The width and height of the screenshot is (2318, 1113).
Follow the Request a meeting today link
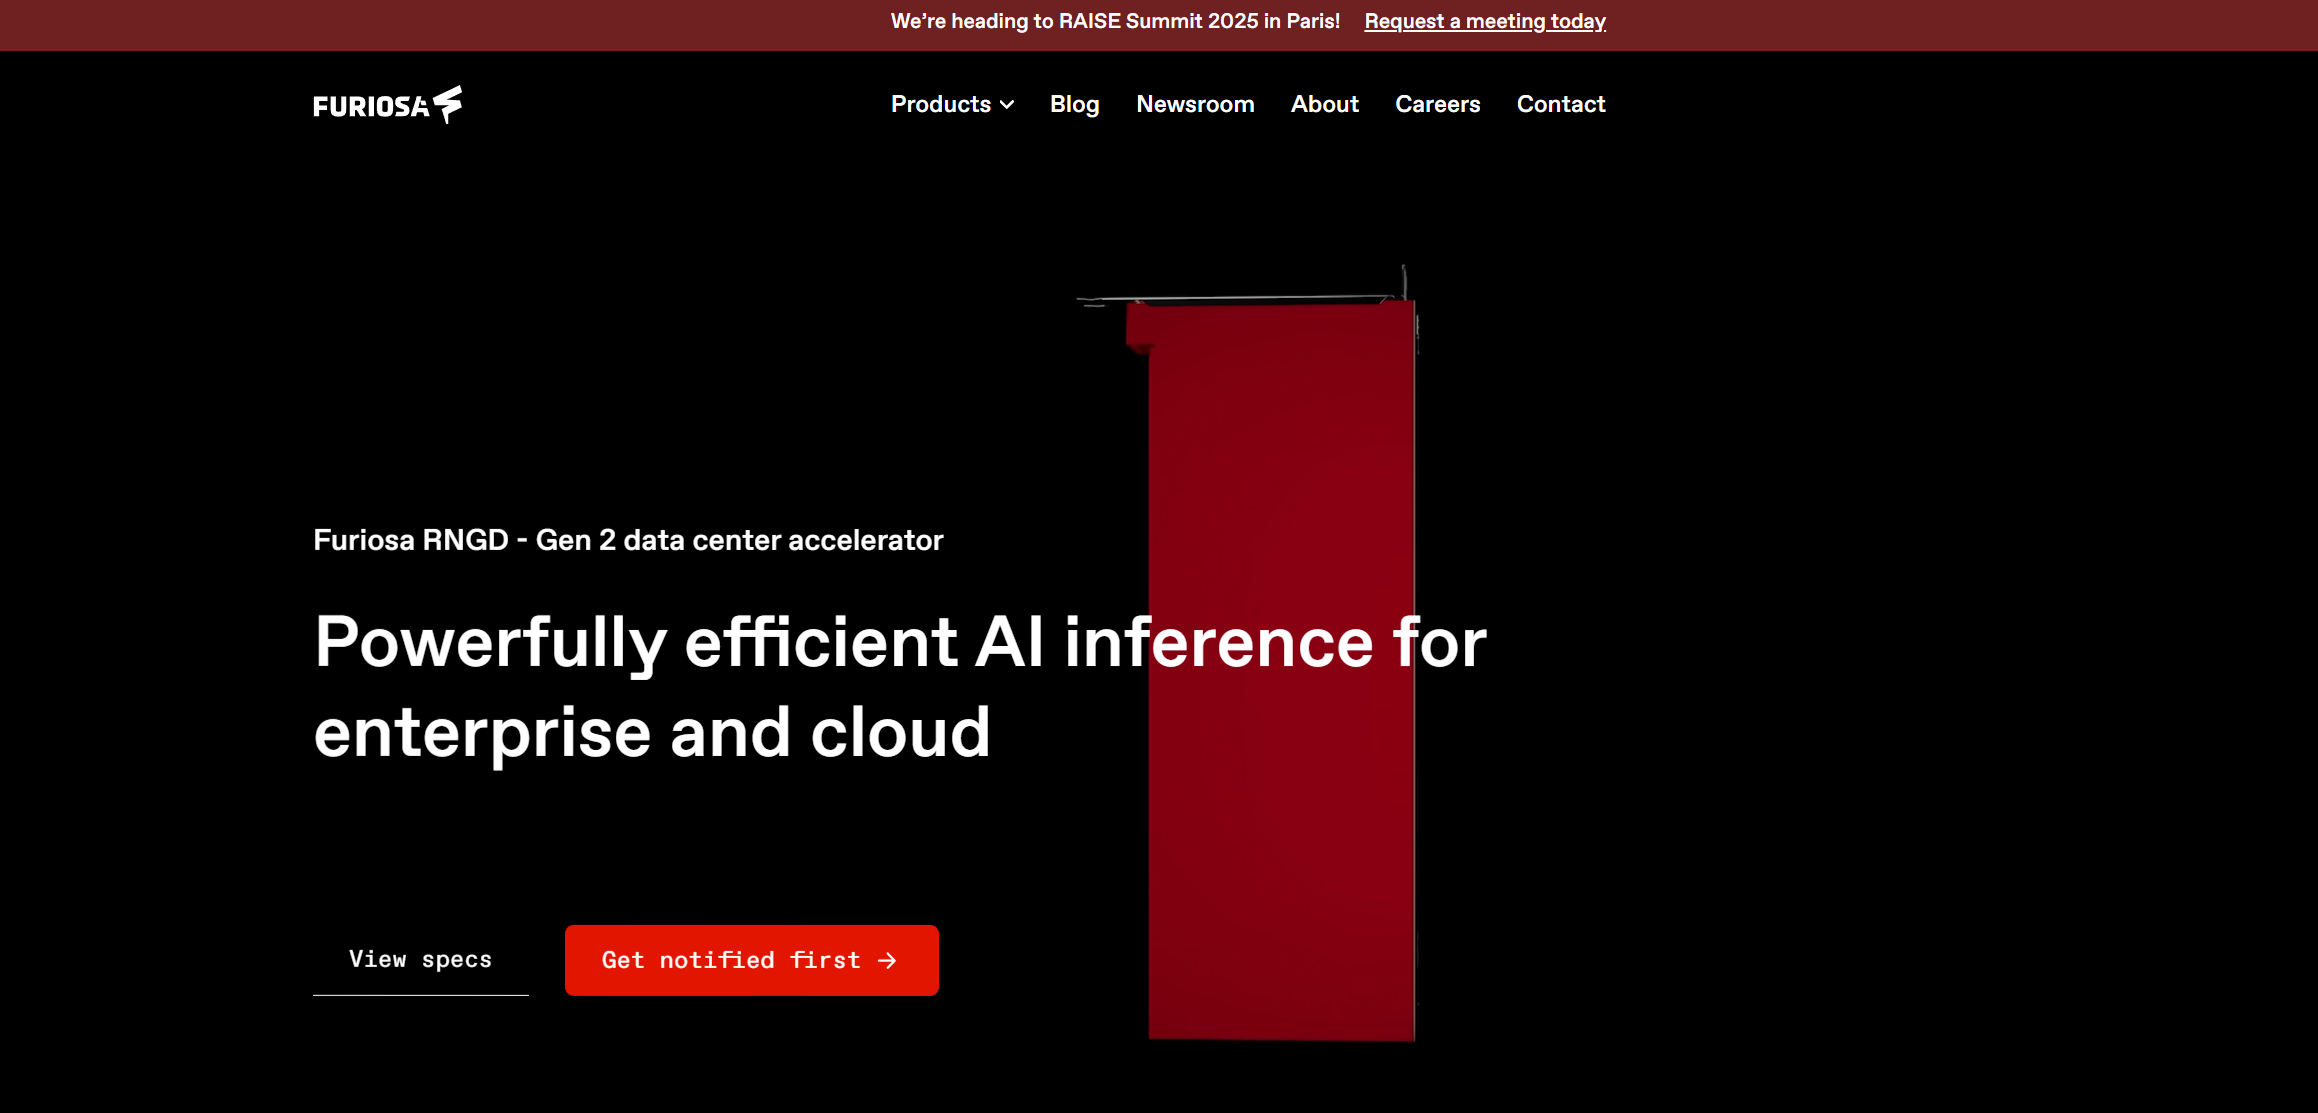(1484, 21)
